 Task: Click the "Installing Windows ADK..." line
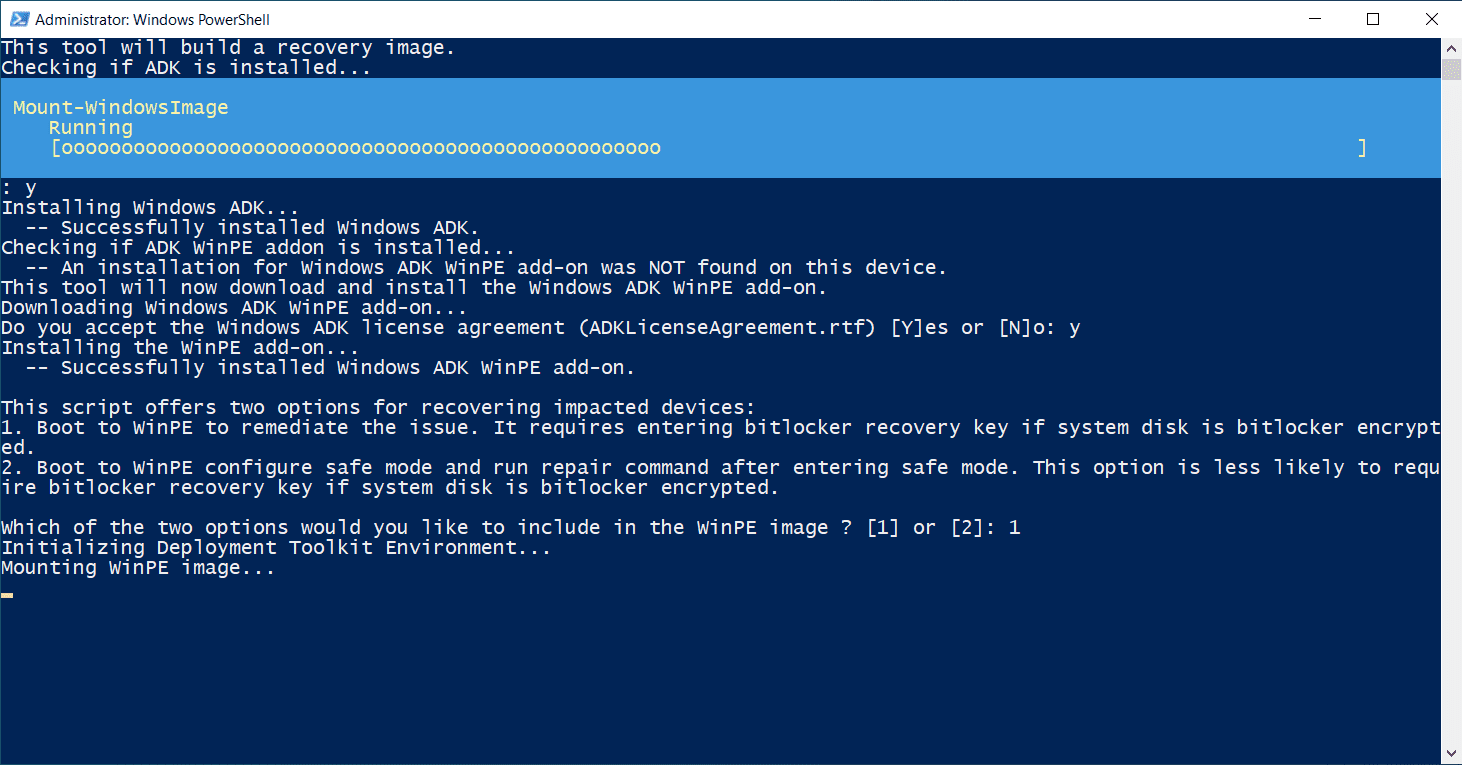tap(150, 208)
